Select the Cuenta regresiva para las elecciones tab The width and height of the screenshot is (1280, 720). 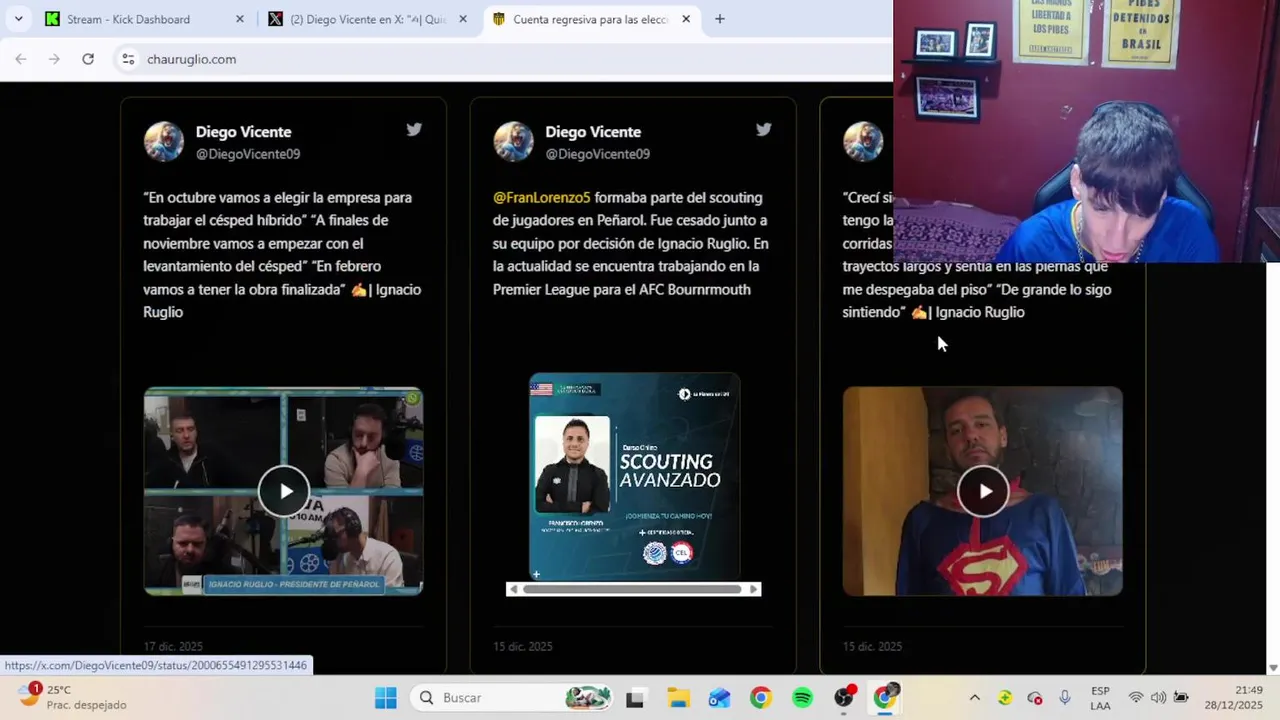590,19
